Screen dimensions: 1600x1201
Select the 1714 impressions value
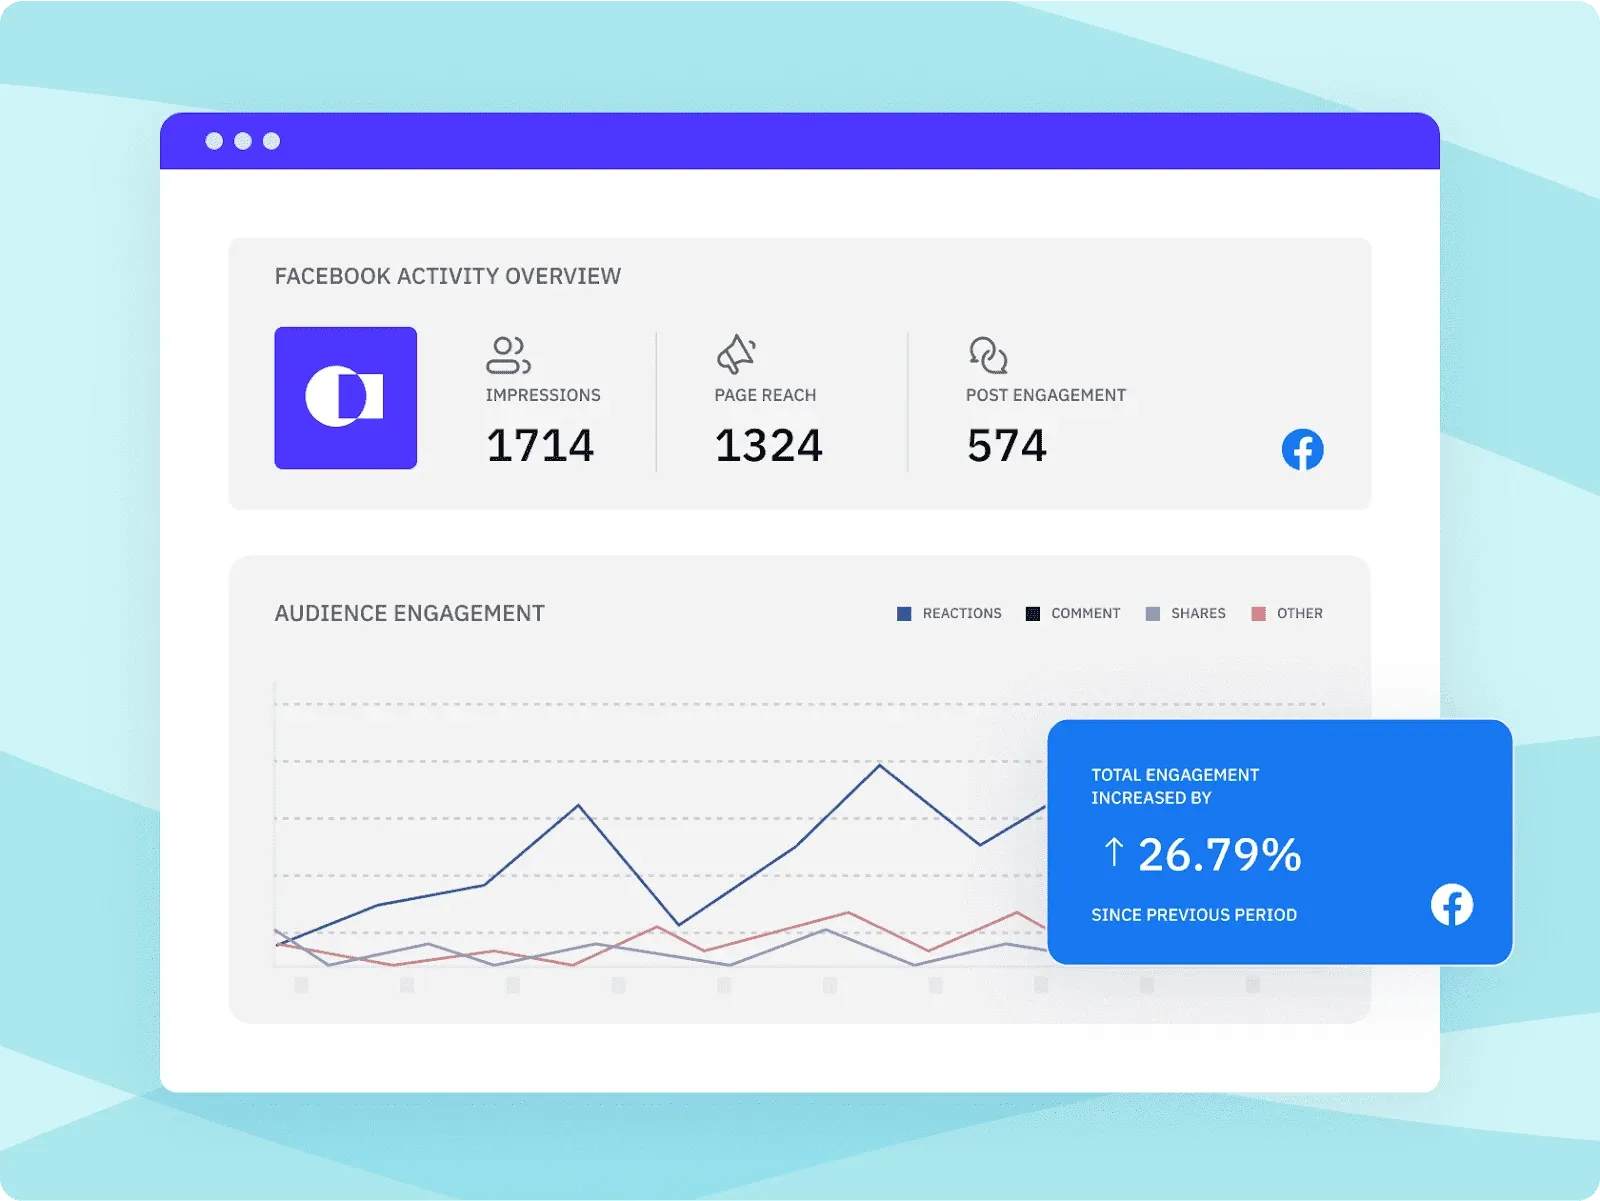click(540, 446)
